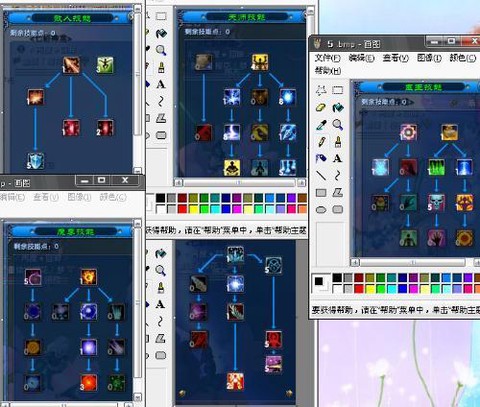The height and width of the screenshot is (407, 480).
Task: Select Text tool beside the 天师技能 canvas
Action: tap(161, 84)
